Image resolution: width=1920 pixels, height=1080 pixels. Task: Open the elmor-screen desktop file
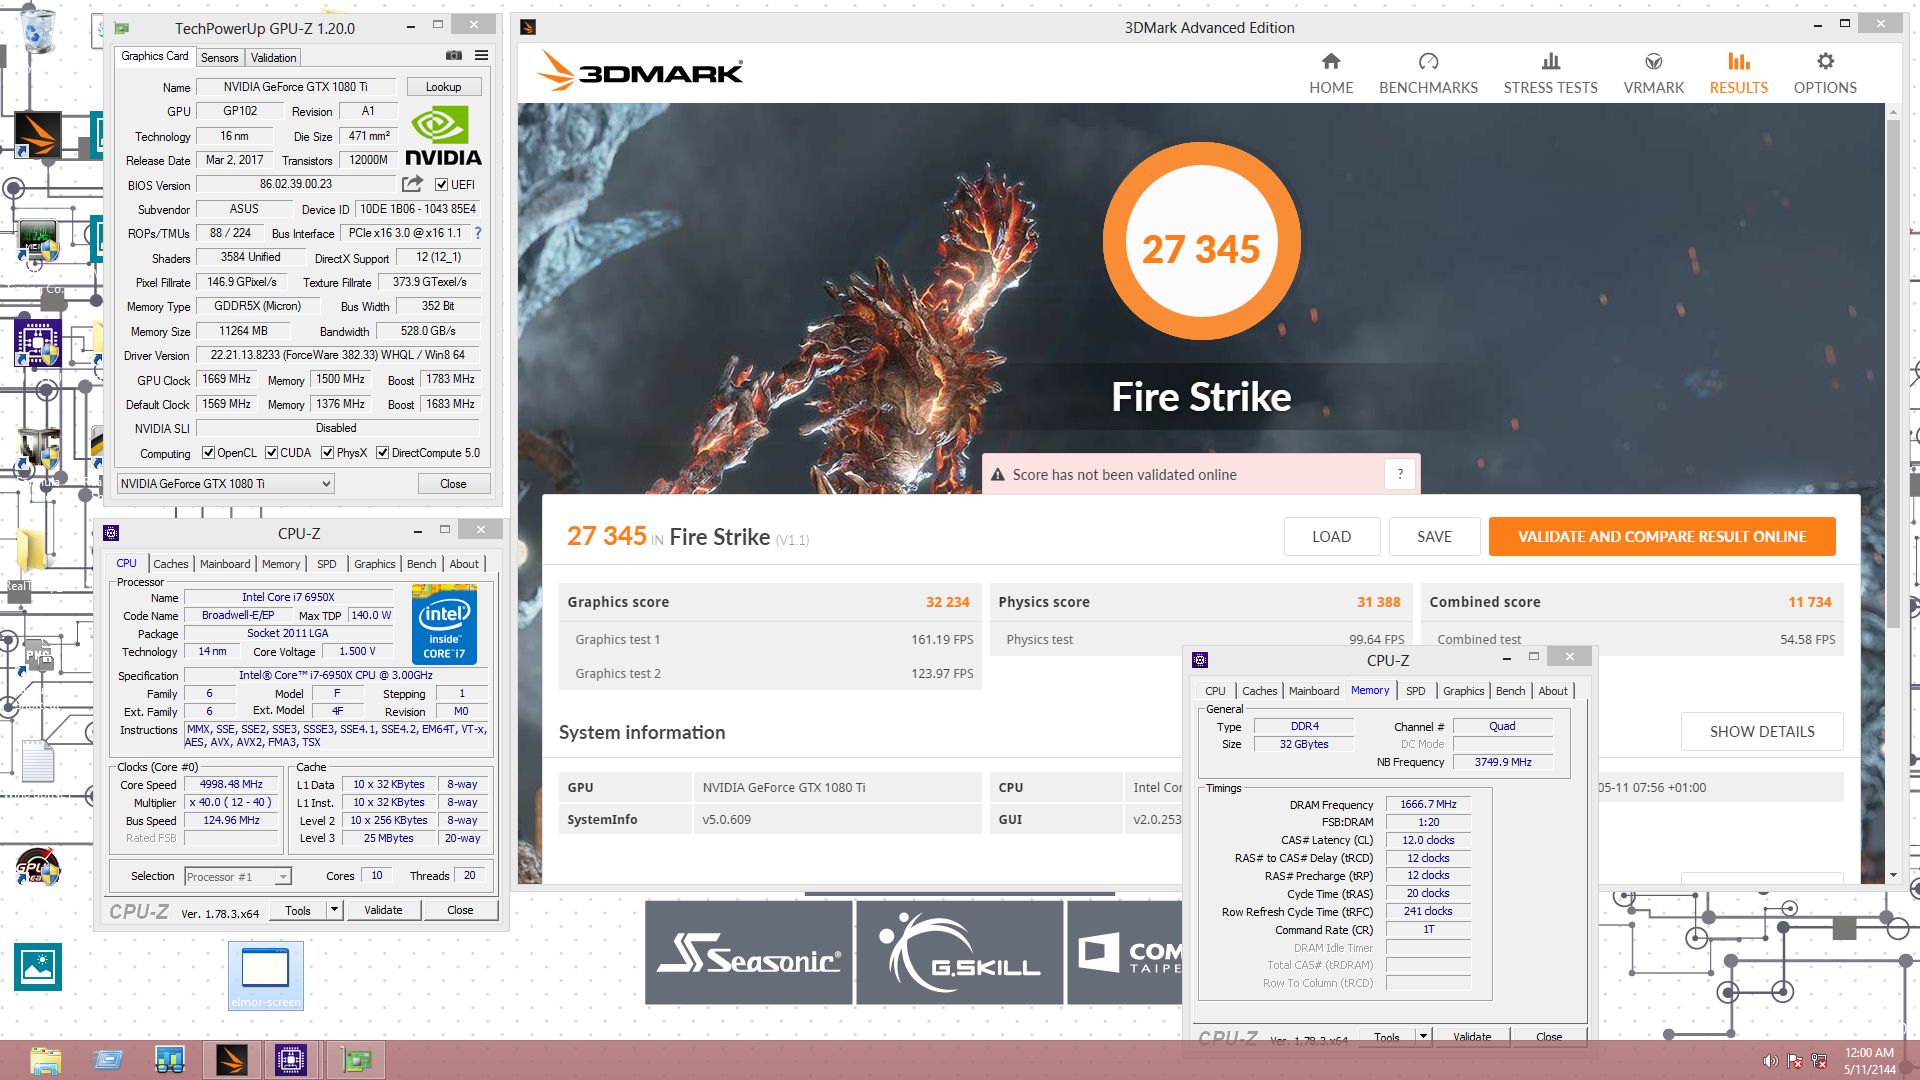265,975
